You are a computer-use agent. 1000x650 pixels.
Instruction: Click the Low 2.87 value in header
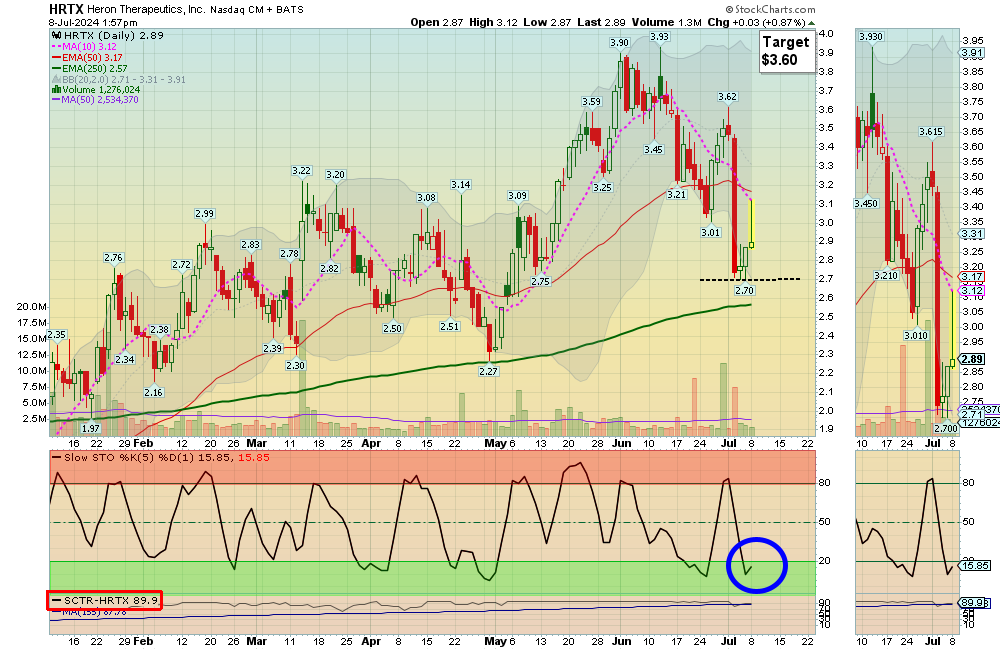click(547, 22)
